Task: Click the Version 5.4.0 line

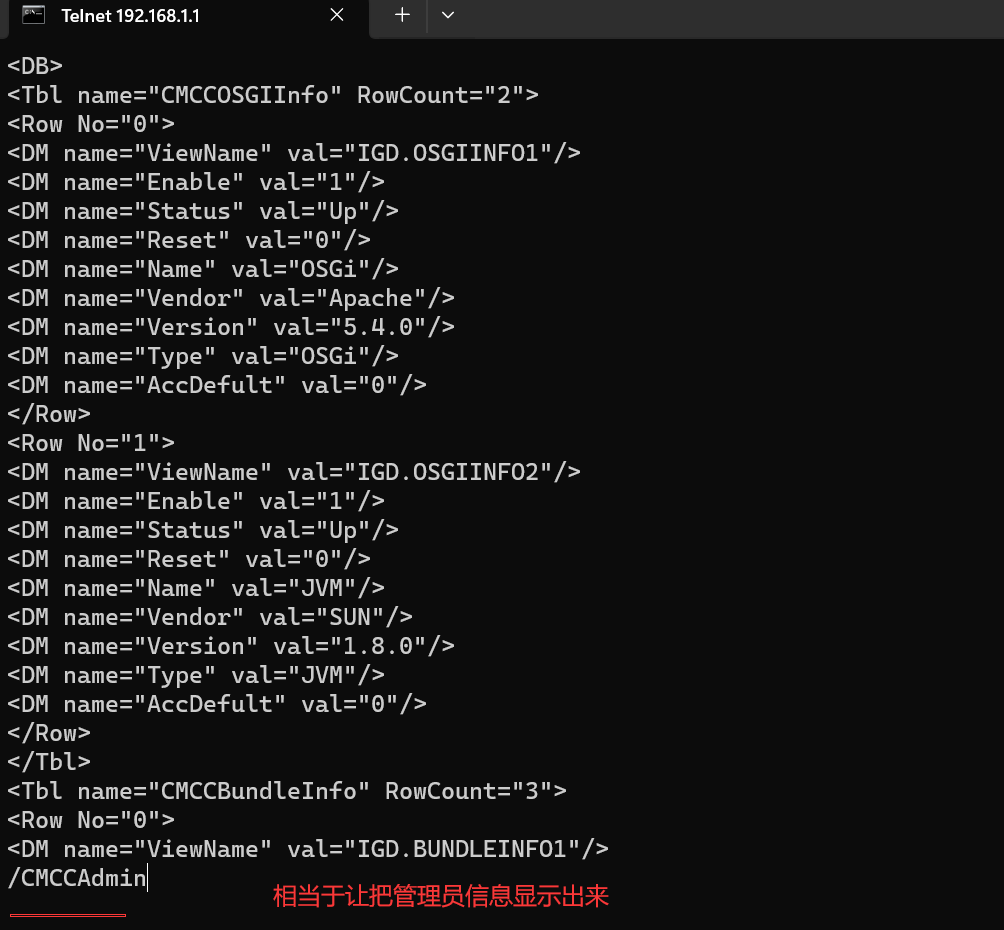Action: [x=231, y=327]
